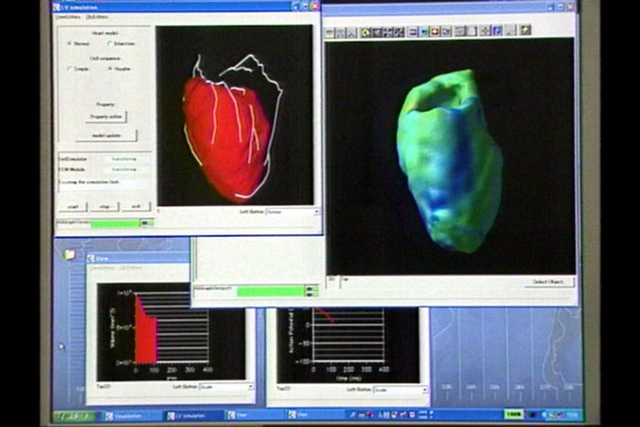Select the Normal heart model radio button
The image size is (640, 427).
coord(69,44)
